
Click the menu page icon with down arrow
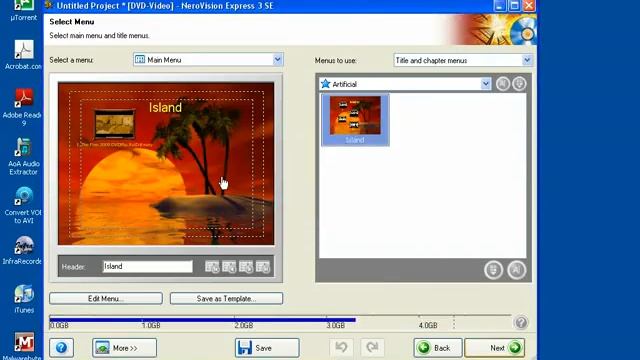[263, 267]
